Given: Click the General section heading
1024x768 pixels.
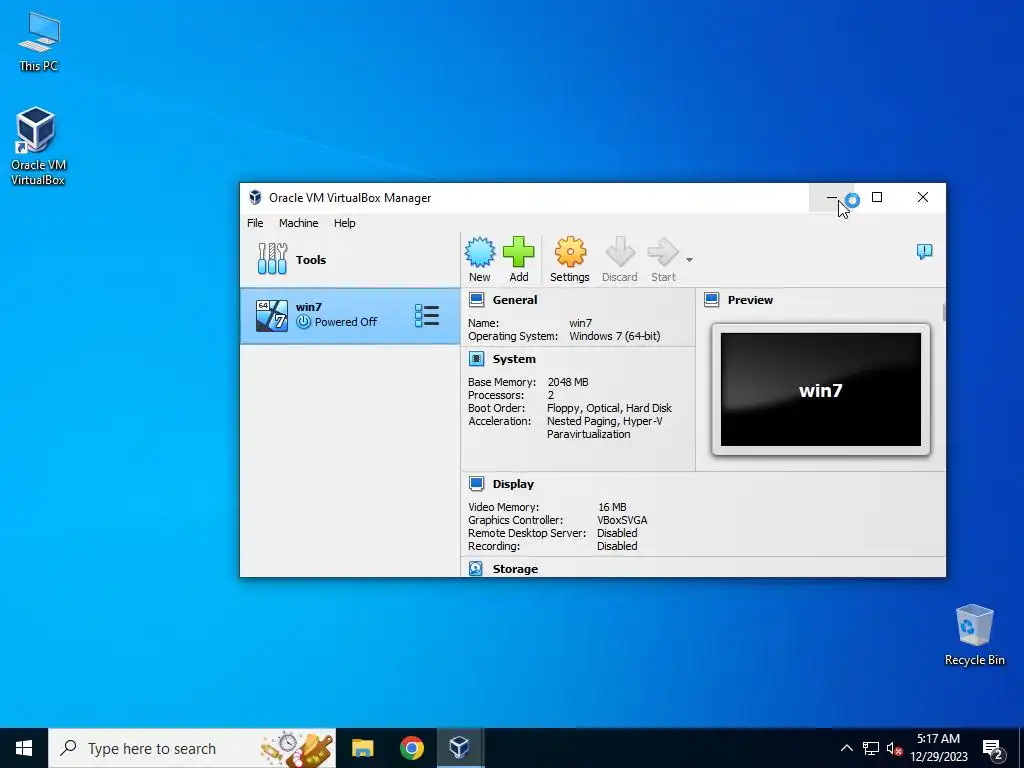Looking at the screenshot, I should 515,300.
